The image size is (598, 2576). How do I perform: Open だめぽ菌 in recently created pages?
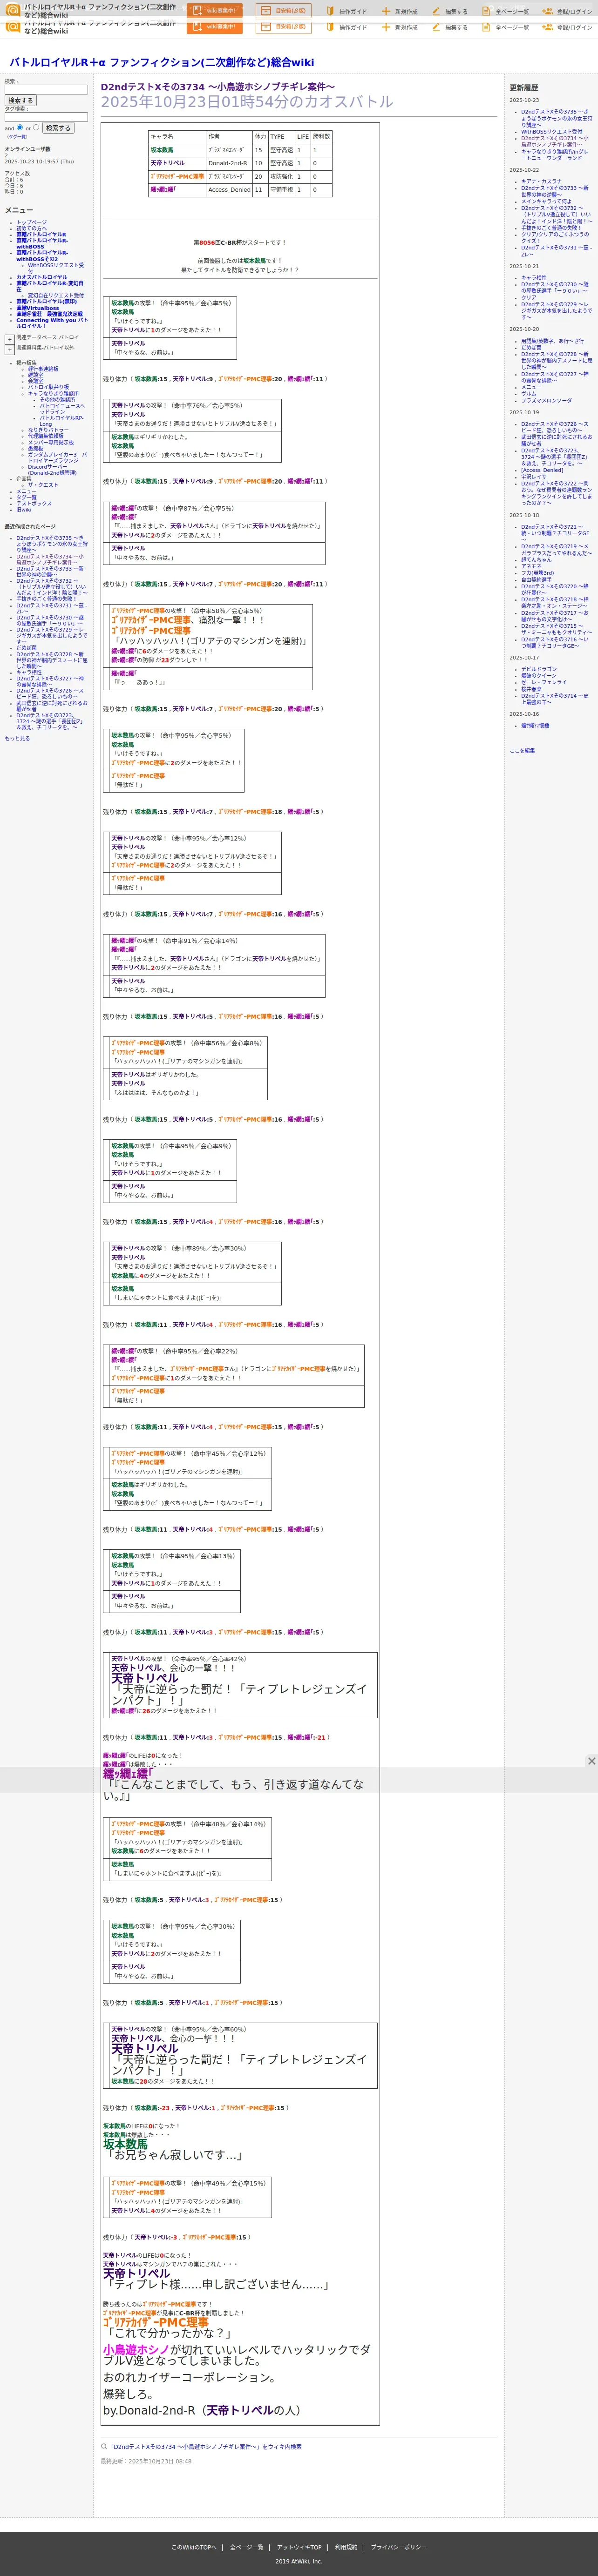(x=26, y=648)
